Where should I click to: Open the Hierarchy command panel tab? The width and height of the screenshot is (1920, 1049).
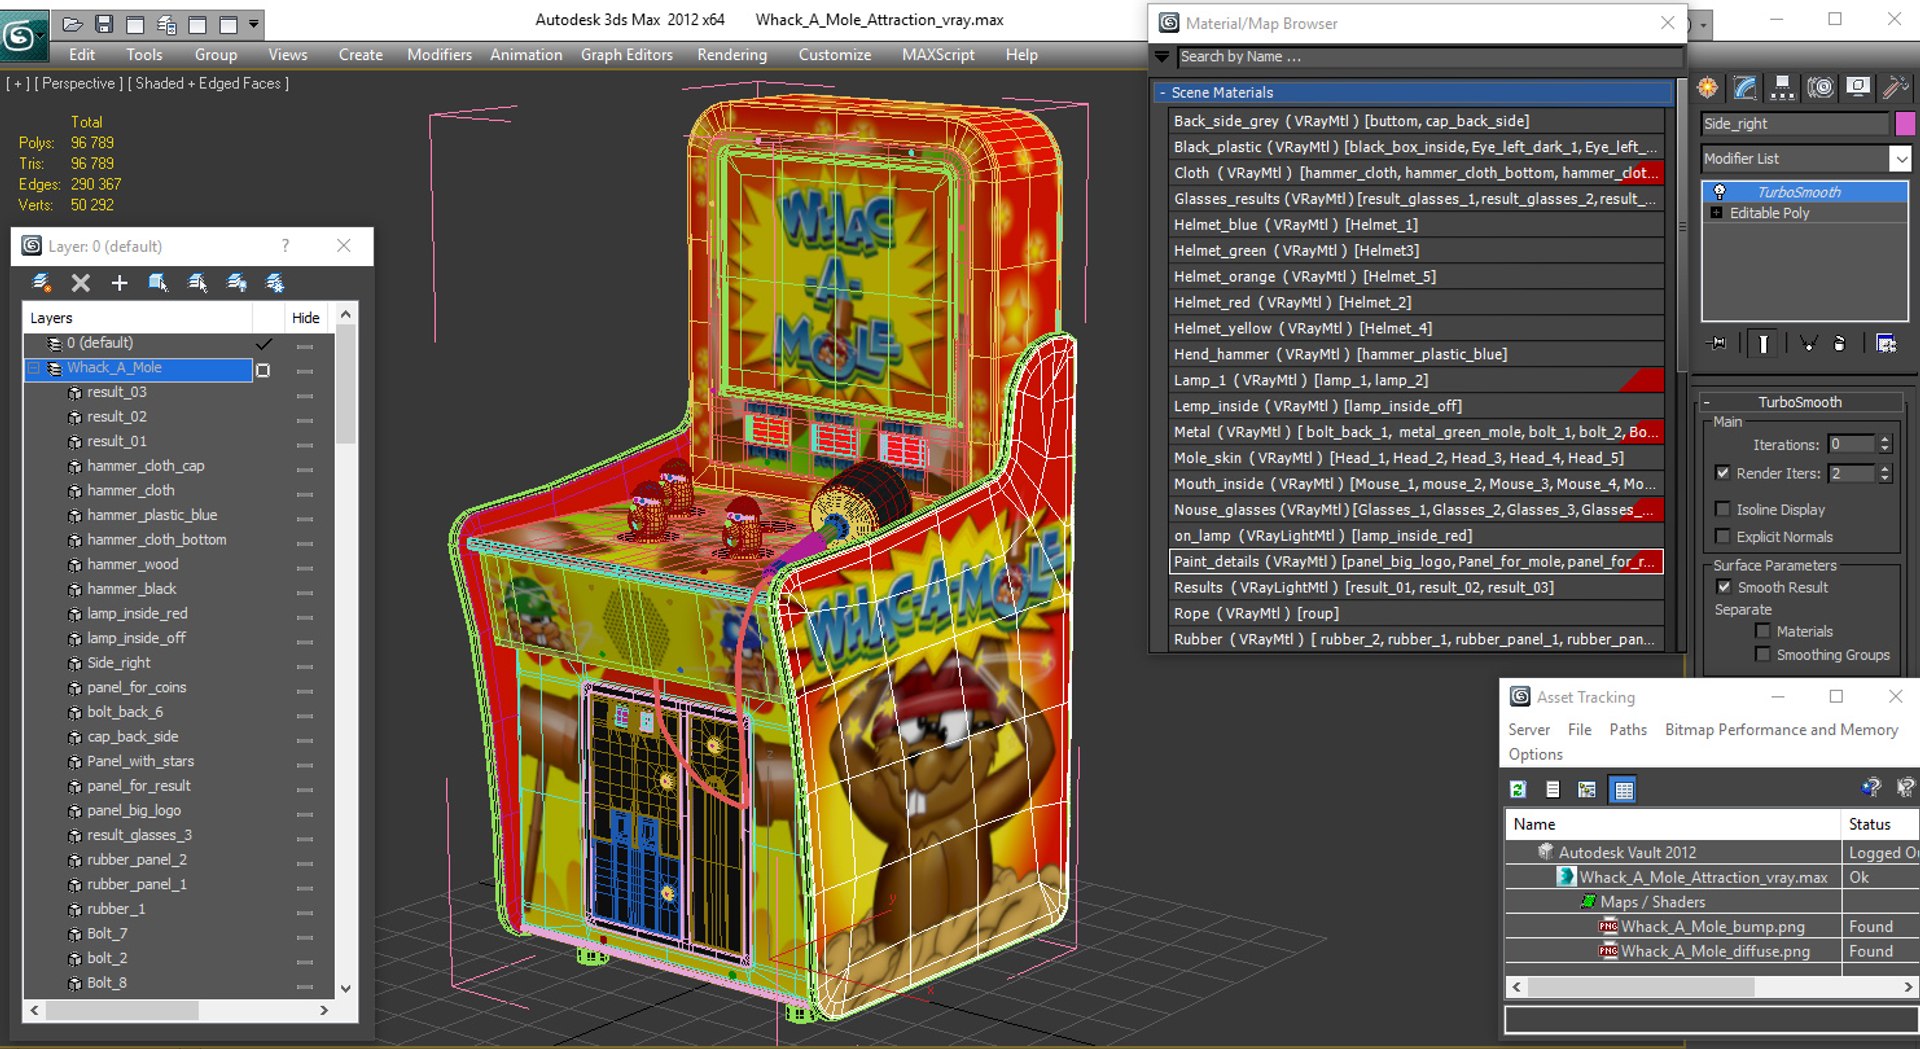coord(1782,88)
